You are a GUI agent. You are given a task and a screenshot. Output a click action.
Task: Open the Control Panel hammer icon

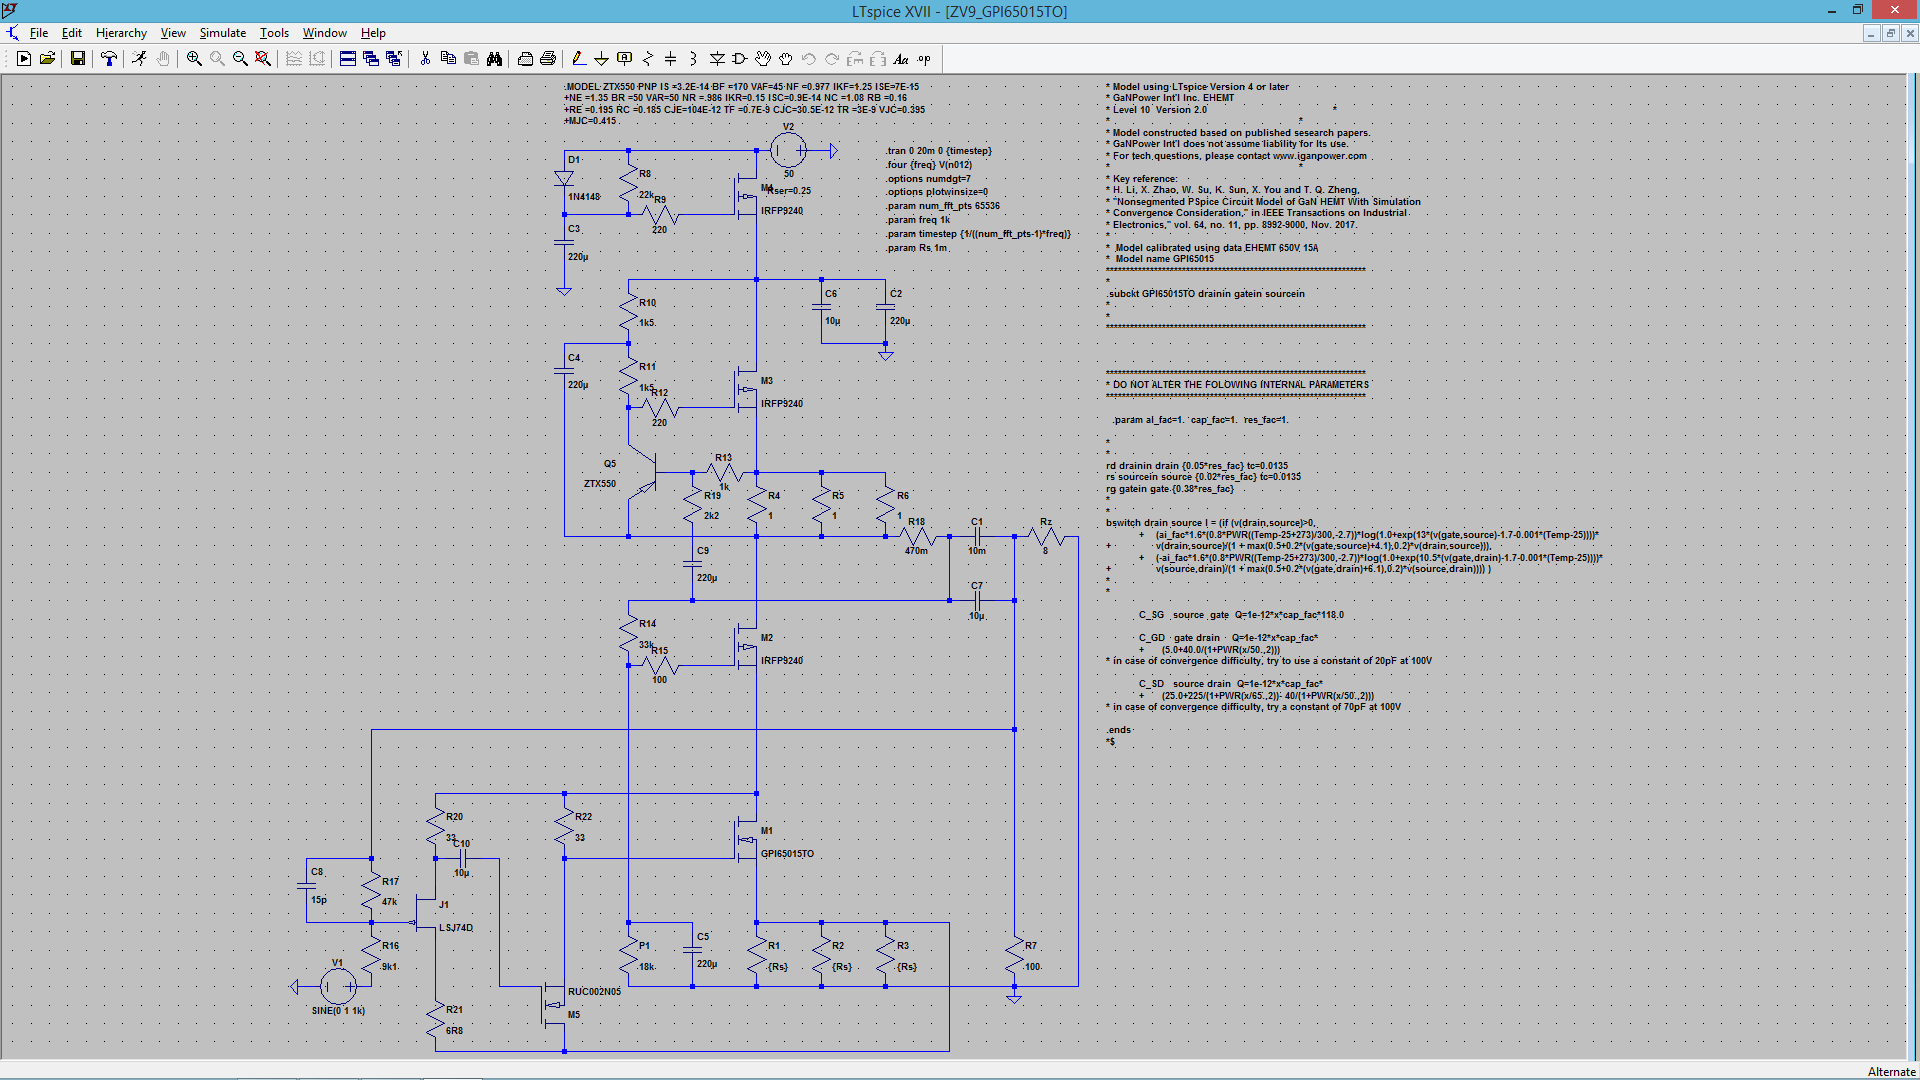[x=109, y=59]
